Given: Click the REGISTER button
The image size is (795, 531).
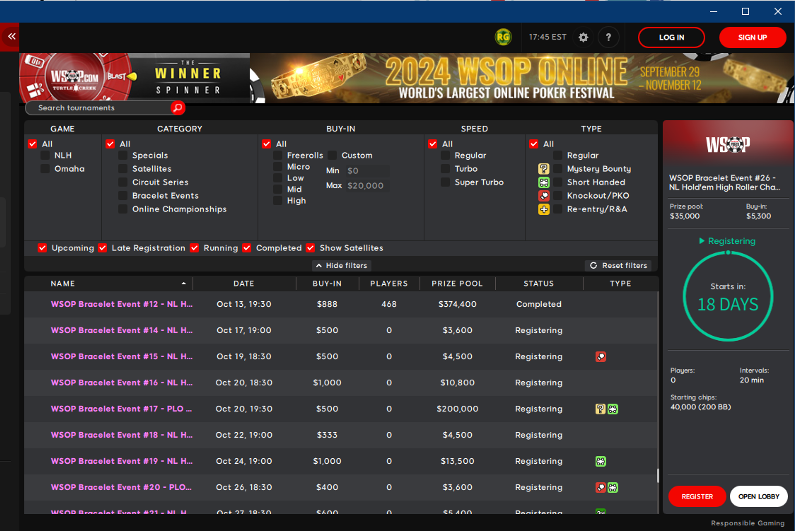Looking at the screenshot, I should point(697,497).
